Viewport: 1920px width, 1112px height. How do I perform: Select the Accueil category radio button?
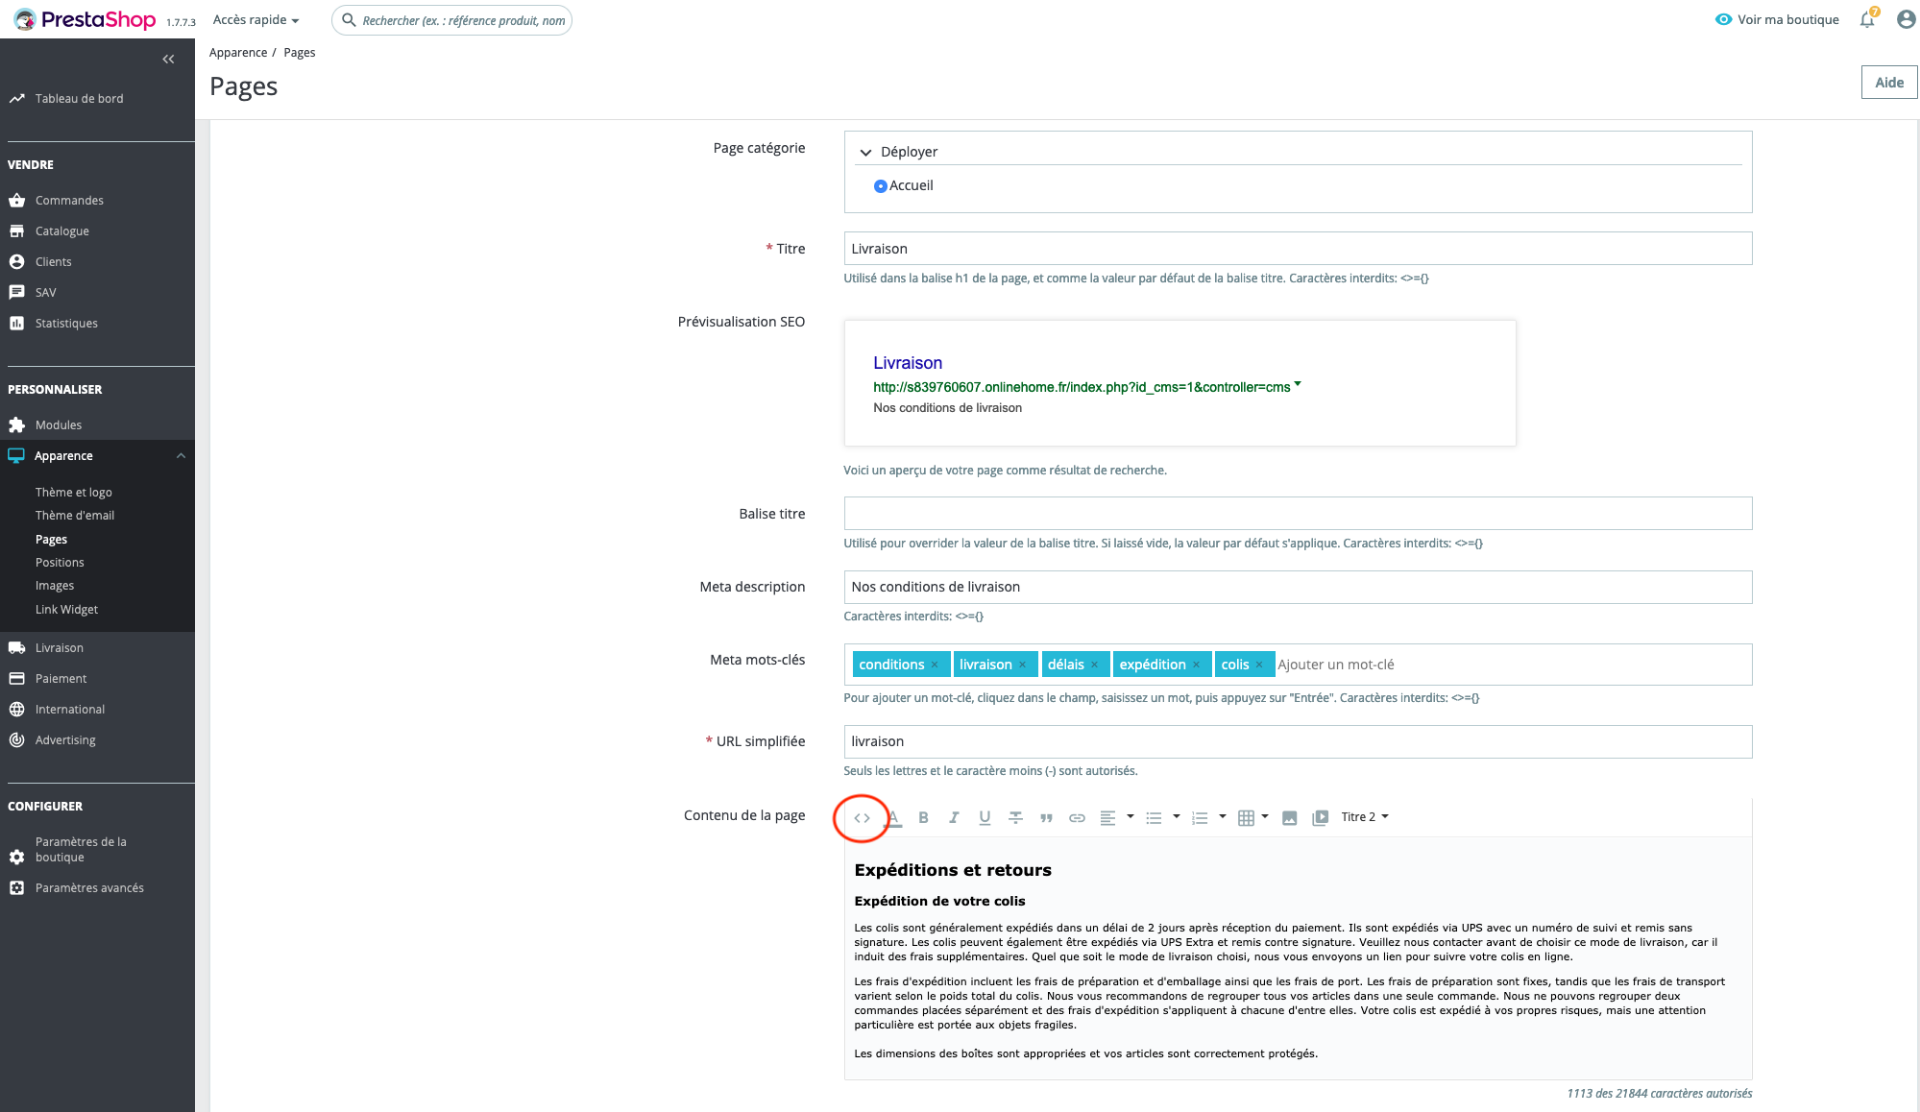point(880,186)
